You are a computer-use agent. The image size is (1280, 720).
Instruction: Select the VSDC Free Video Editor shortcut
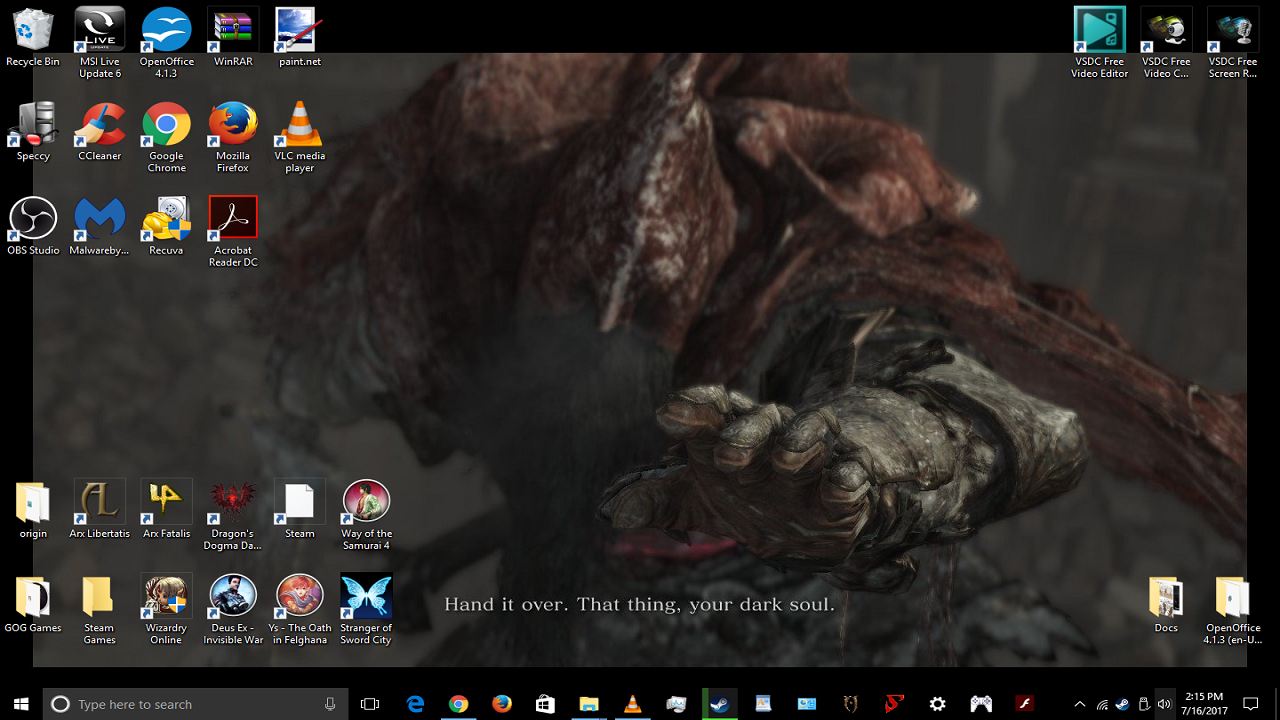pos(1100,43)
